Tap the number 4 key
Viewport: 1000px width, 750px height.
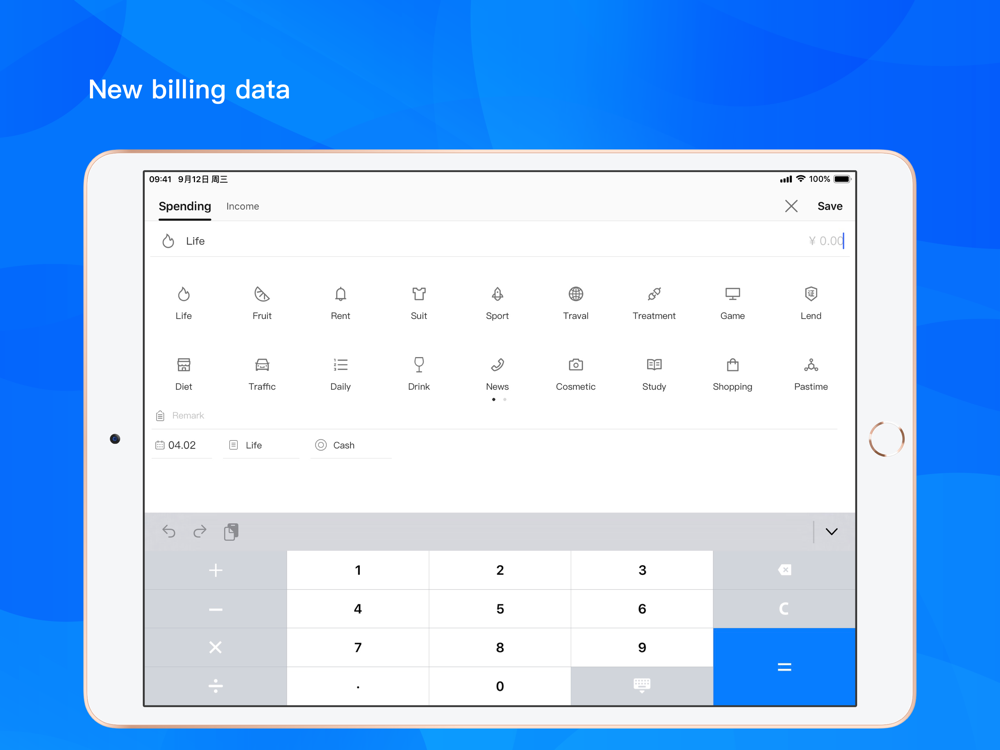(358, 608)
